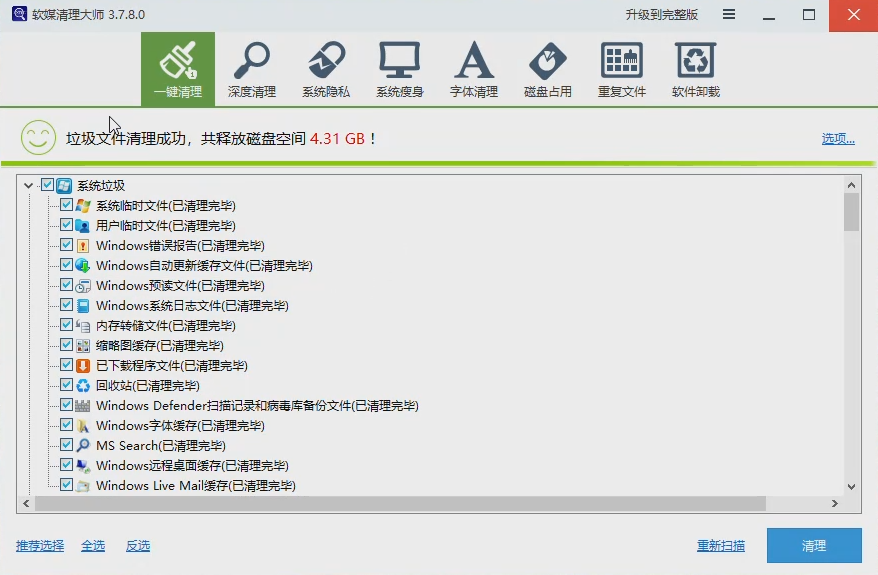878x575 pixels.
Task: Click the 字体清理 font cleanup icon
Action: (x=473, y=69)
